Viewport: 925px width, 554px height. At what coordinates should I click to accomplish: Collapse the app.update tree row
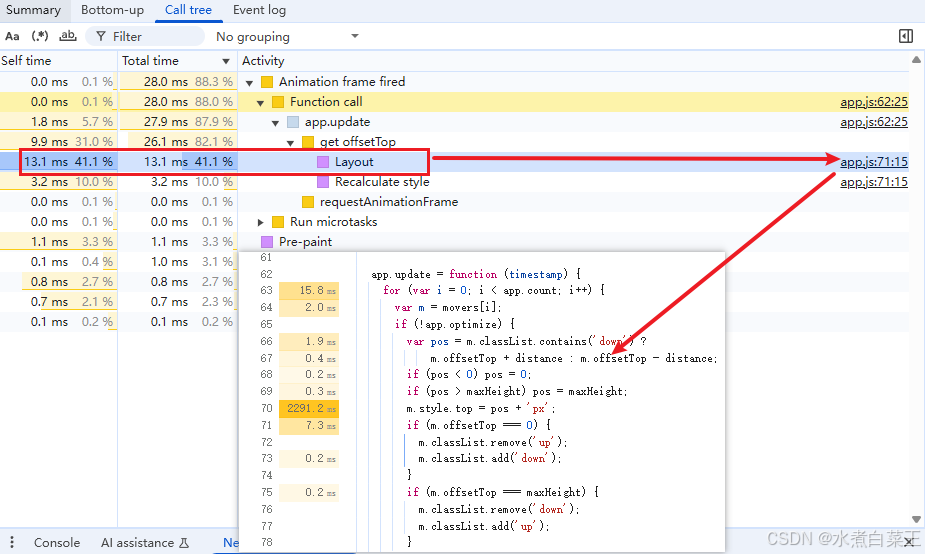pos(275,123)
